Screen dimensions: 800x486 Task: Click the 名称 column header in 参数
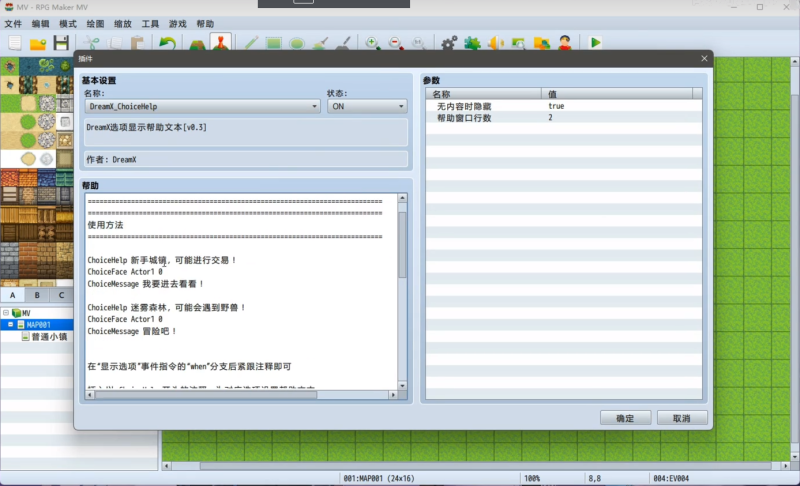tap(484, 94)
